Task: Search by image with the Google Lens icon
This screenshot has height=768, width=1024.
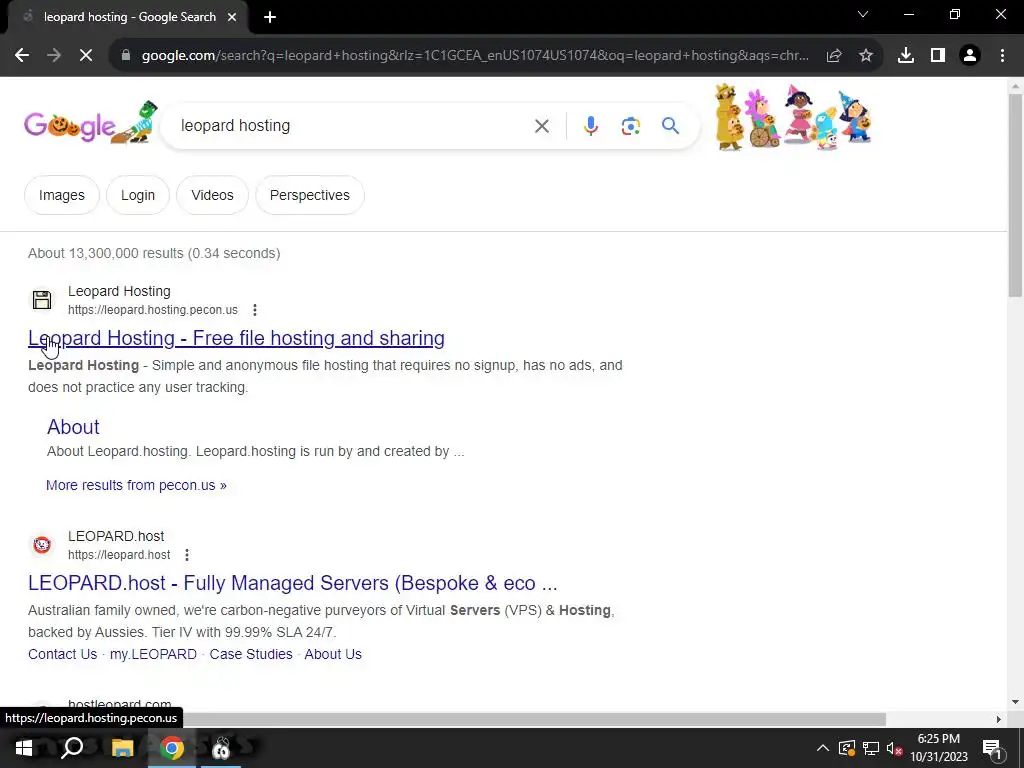Action: tap(630, 126)
